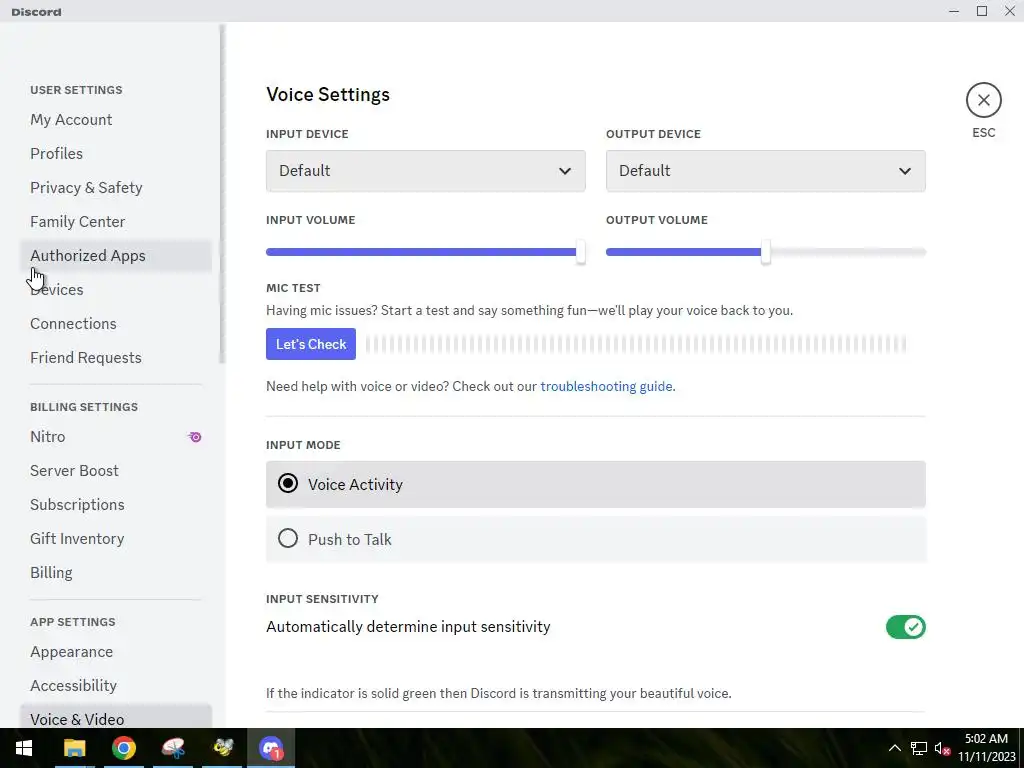
Task: Open the taskbar app beside Chrome
Action: [173, 748]
